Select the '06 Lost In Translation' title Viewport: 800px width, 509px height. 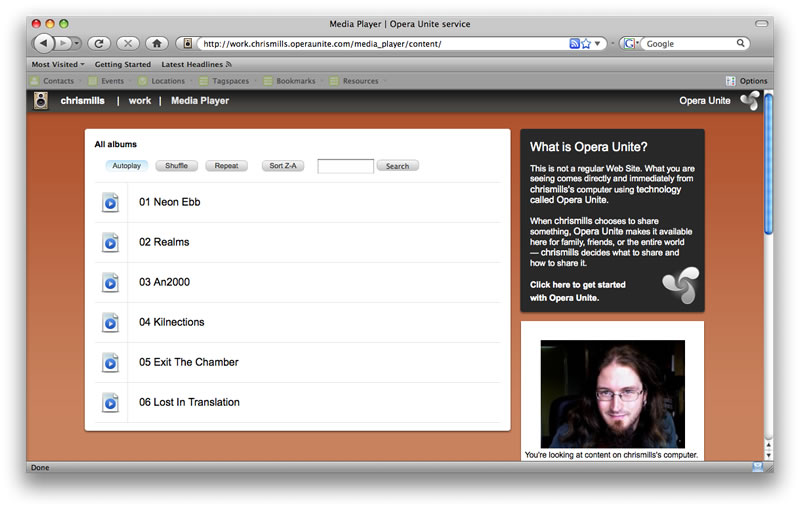tap(189, 402)
